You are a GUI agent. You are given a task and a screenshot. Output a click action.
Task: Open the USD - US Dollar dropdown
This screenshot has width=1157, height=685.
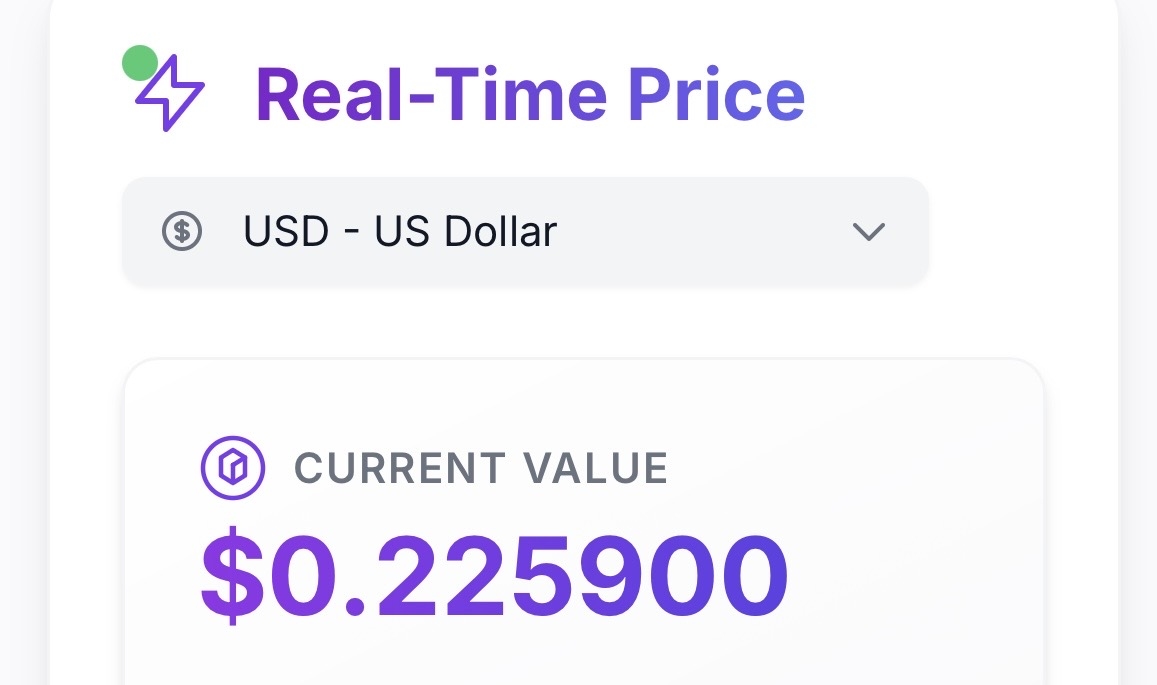pos(525,232)
